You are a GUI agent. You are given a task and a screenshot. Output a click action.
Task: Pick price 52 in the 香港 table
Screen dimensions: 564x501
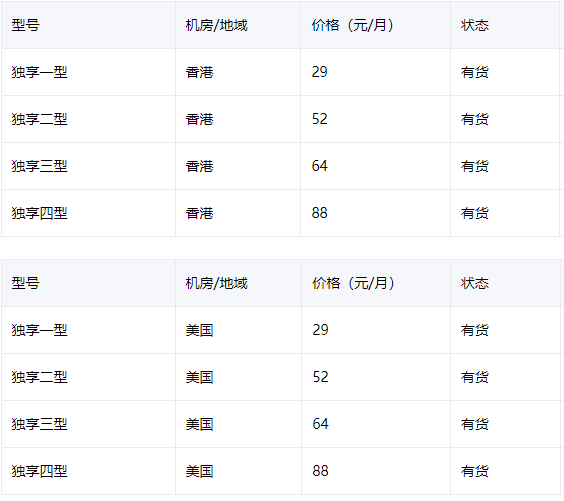[319, 119]
